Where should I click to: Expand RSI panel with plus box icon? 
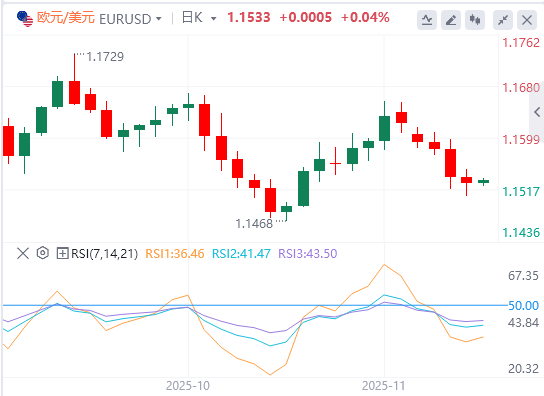point(62,253)
